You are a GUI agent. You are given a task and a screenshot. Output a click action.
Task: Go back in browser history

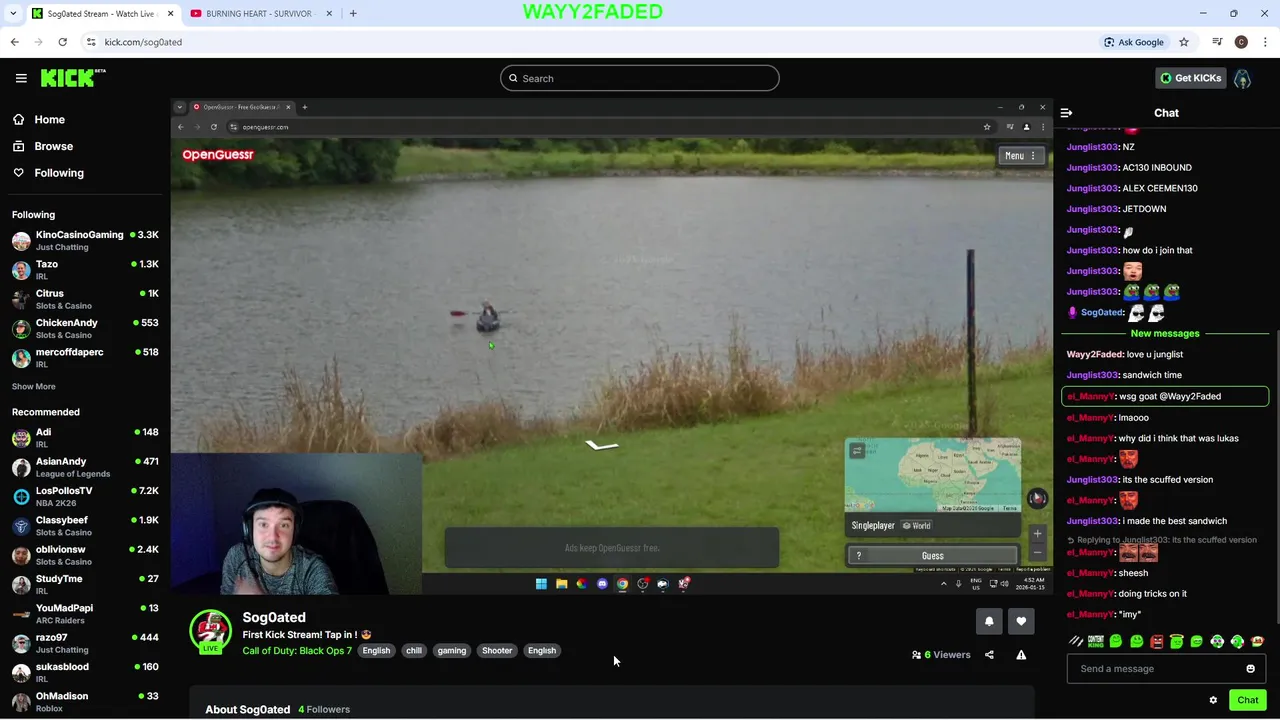[x=14, y=42]
